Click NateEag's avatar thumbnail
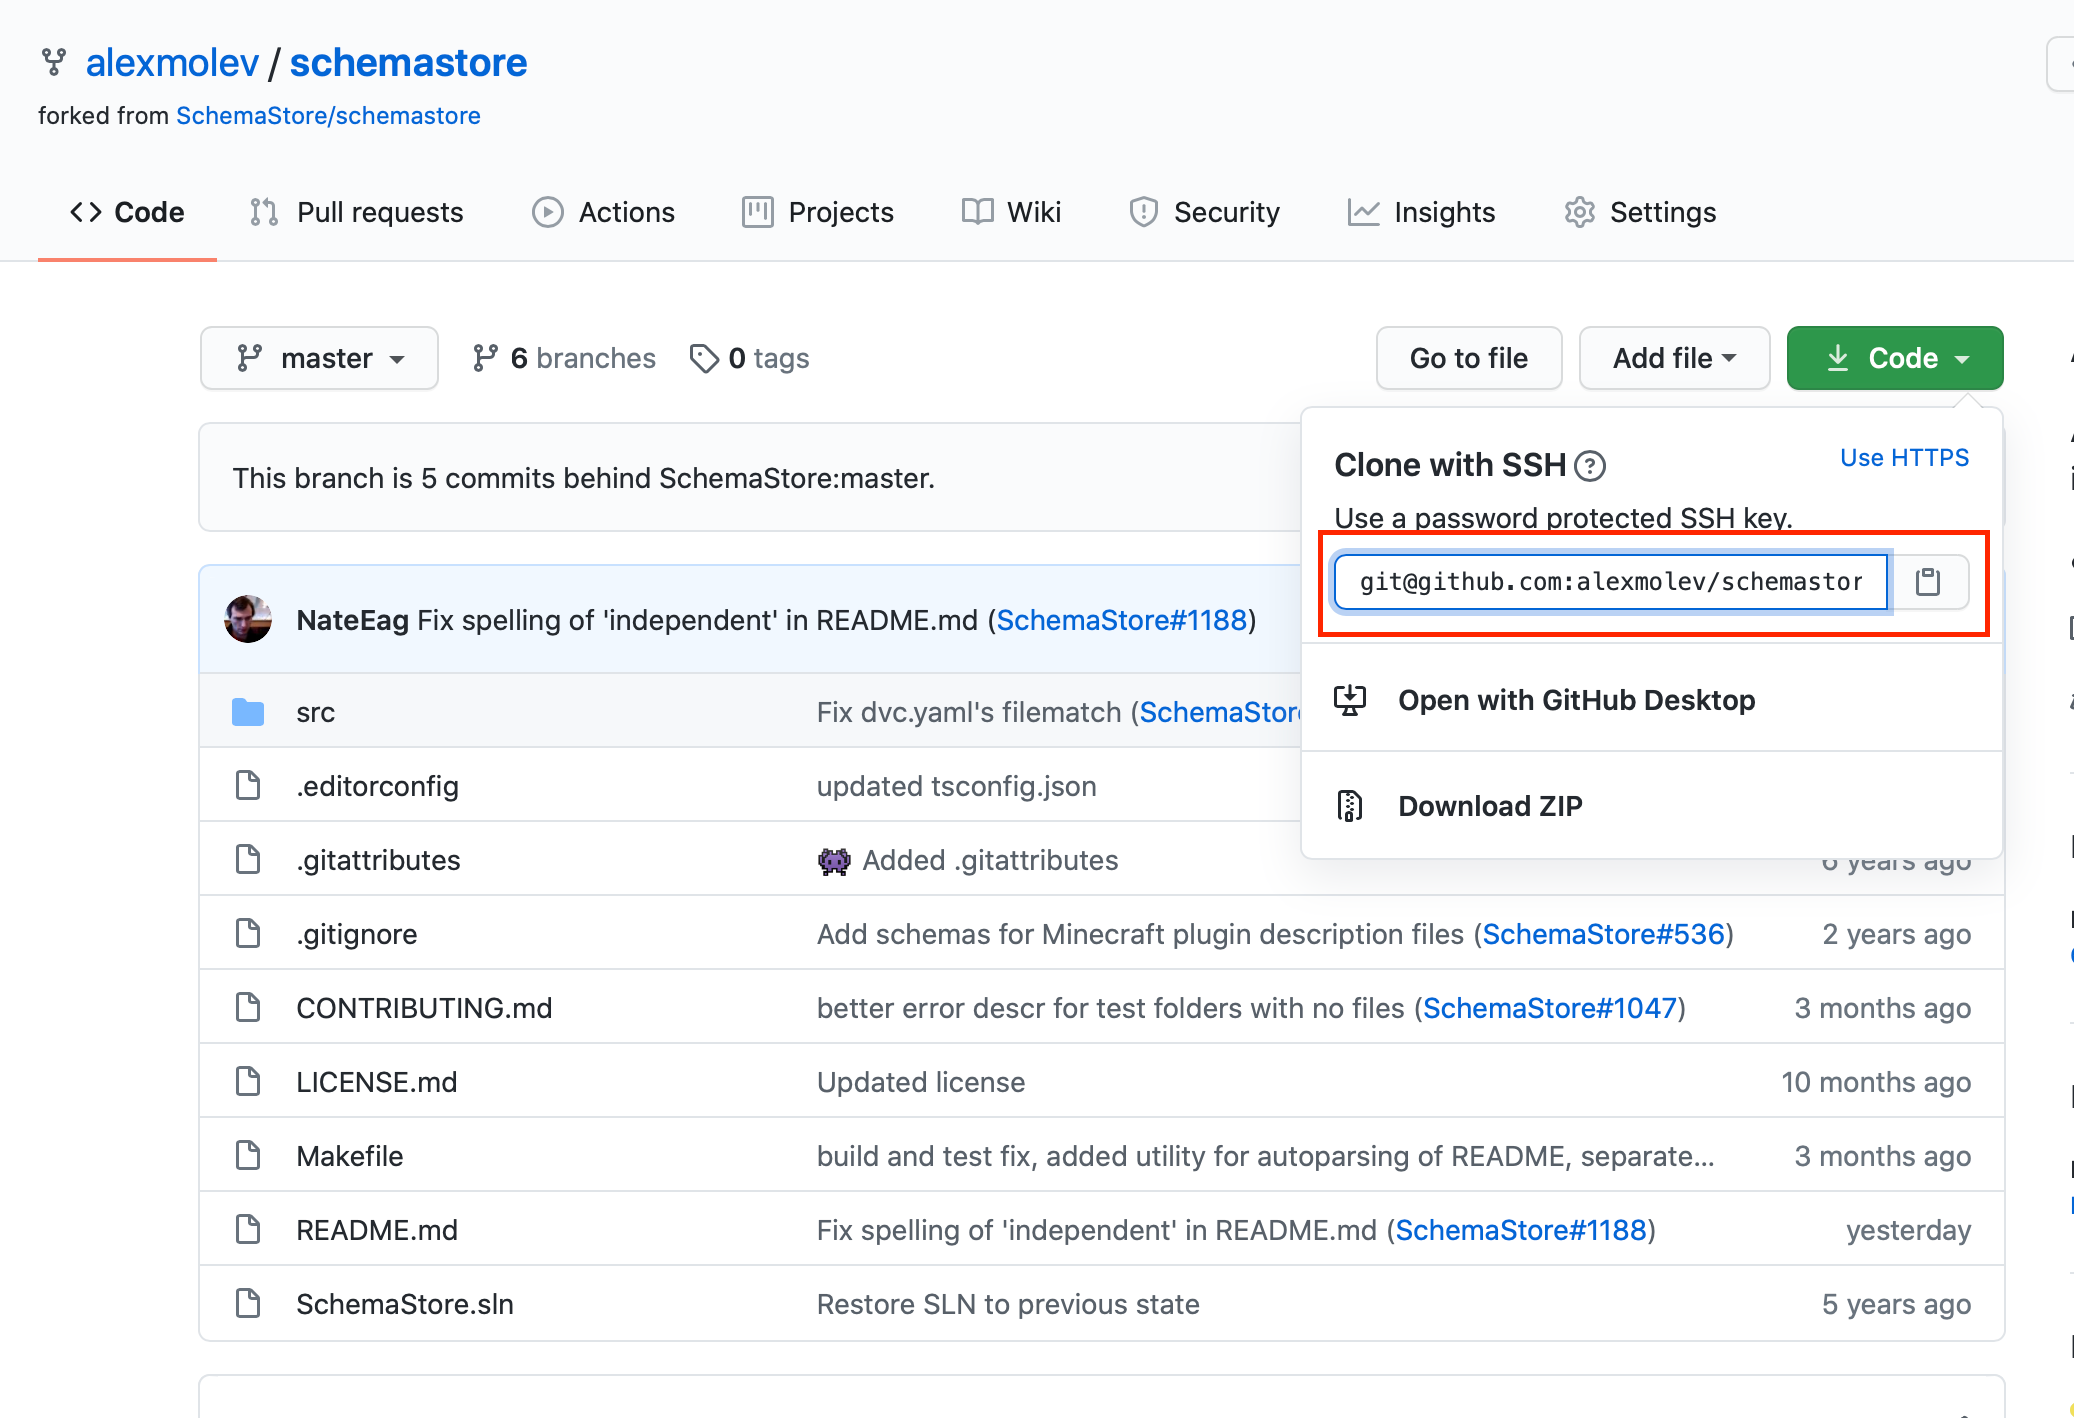The width and height of the screenshot is (2074, 1418). (x=248, y=620)
